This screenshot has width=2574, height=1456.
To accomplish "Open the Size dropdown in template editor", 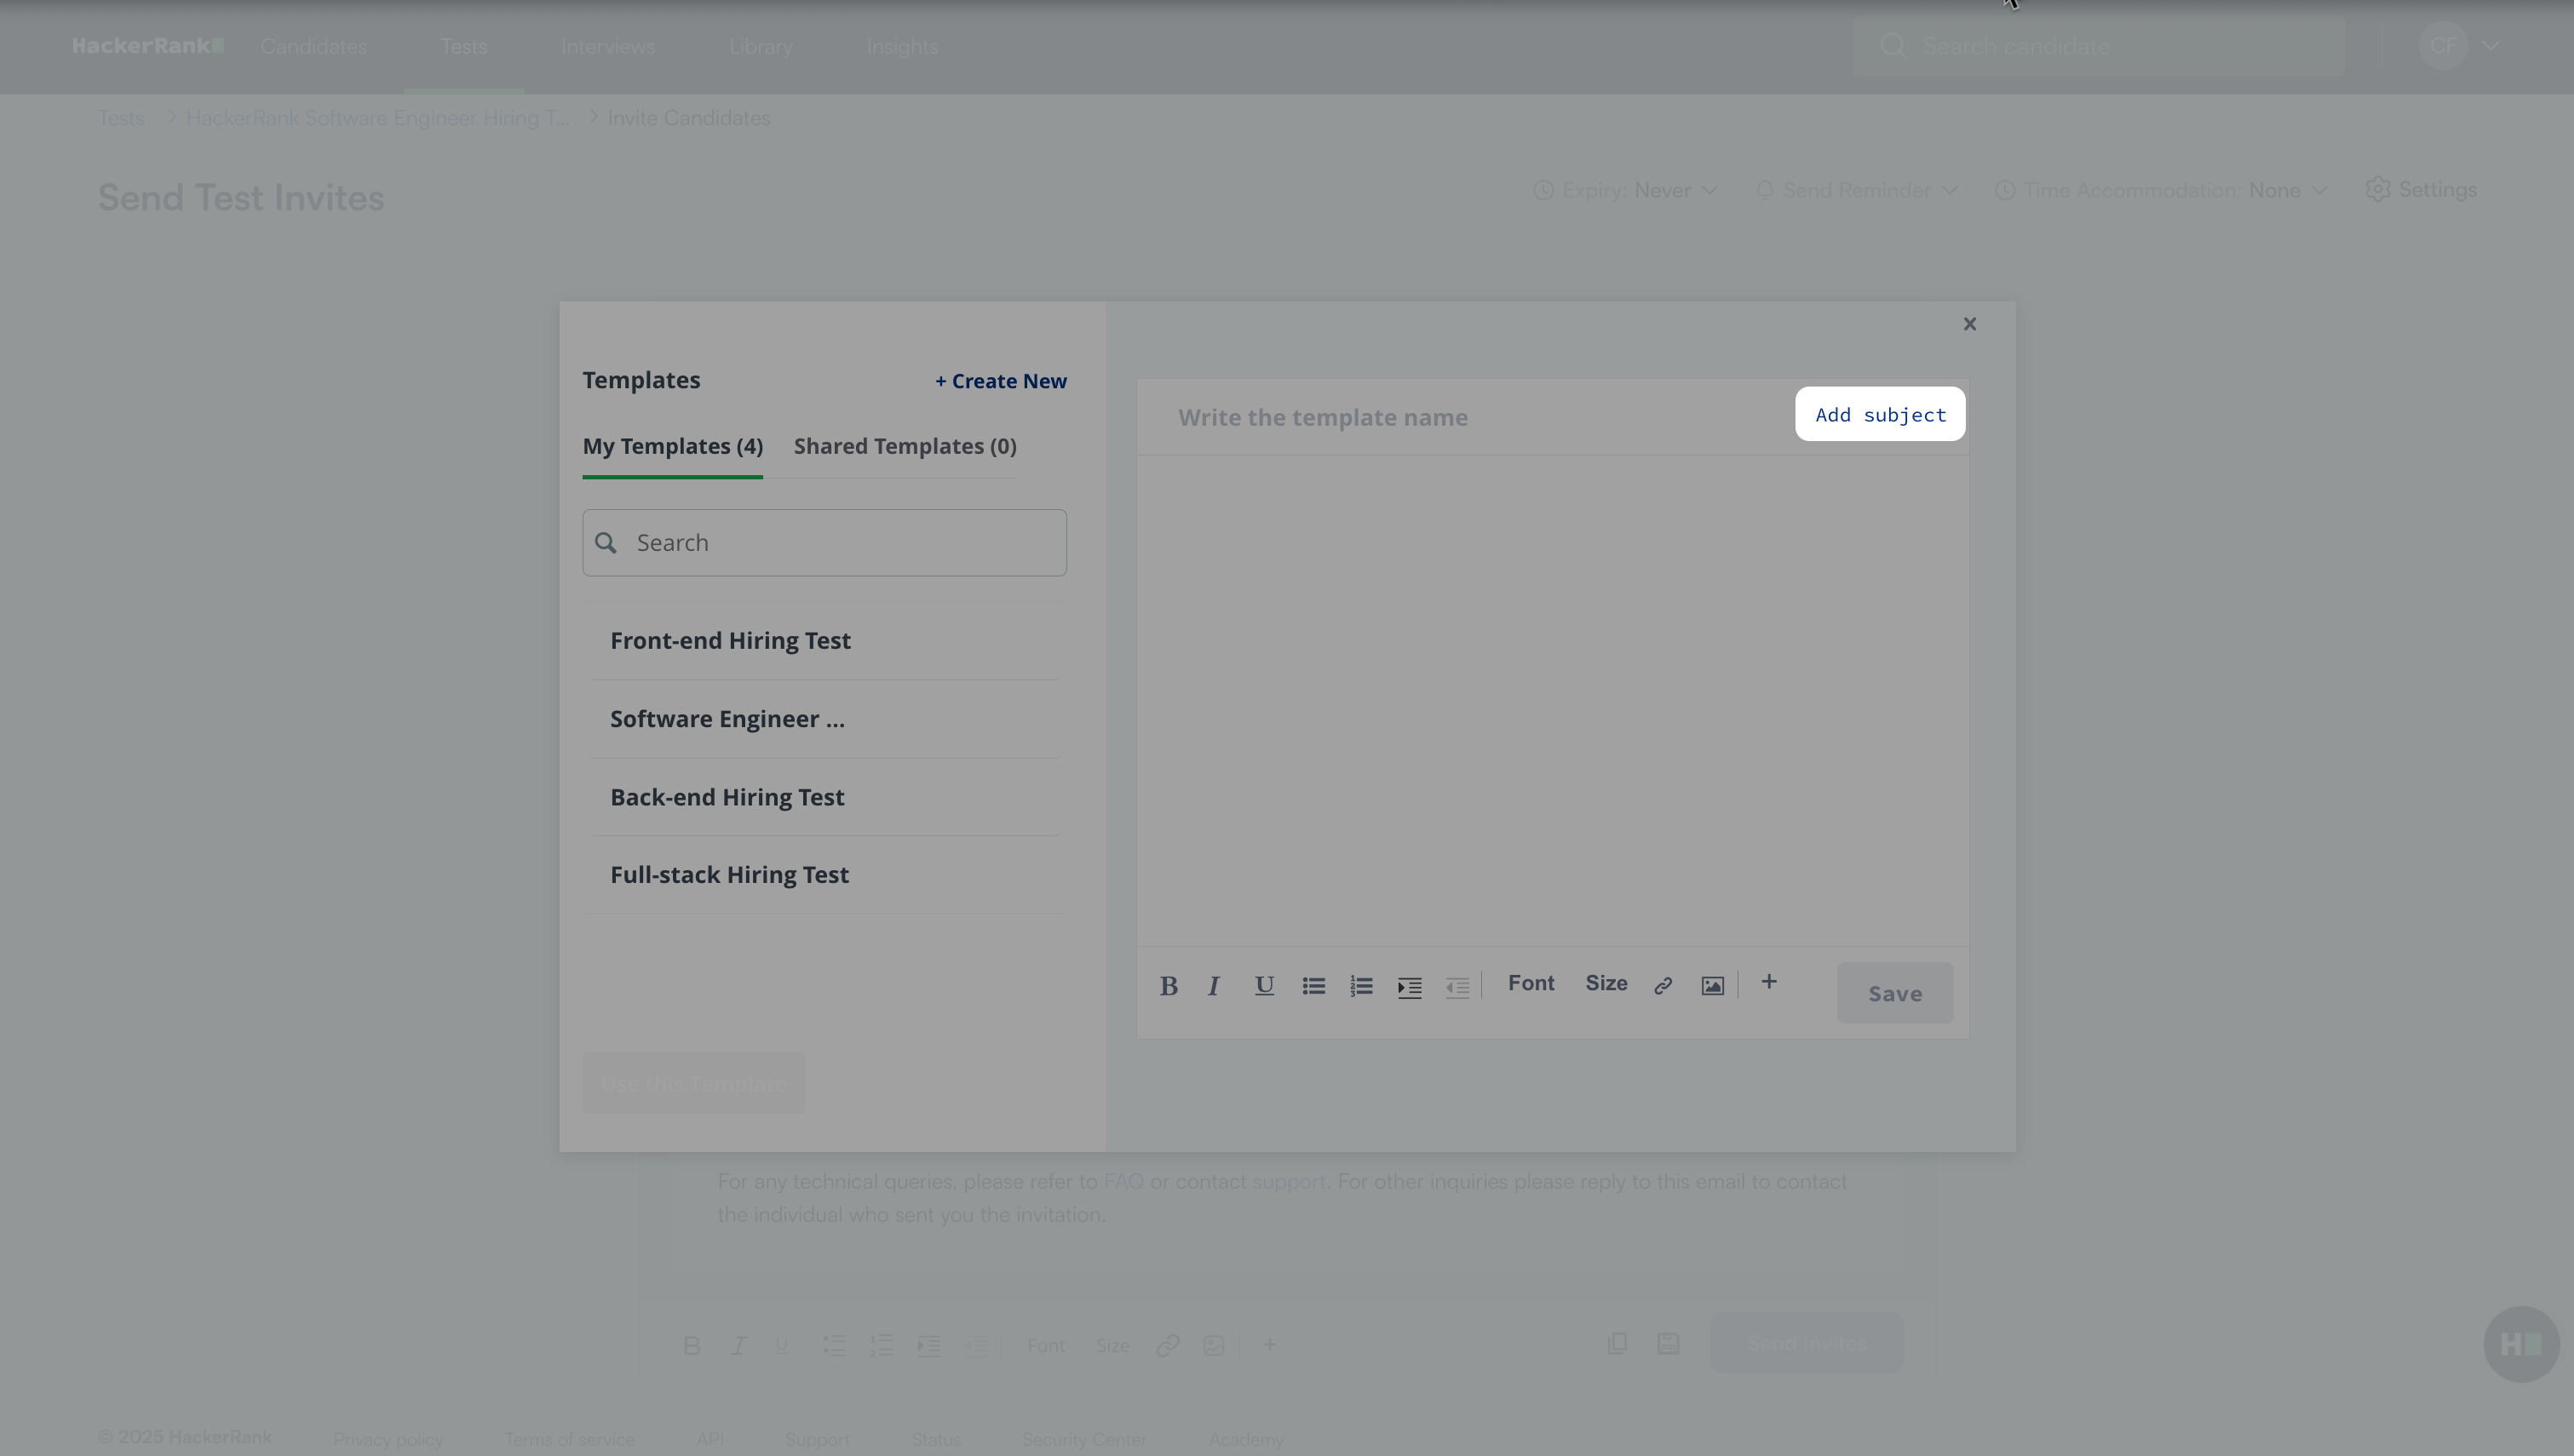I will click(x=1606, y=983).
